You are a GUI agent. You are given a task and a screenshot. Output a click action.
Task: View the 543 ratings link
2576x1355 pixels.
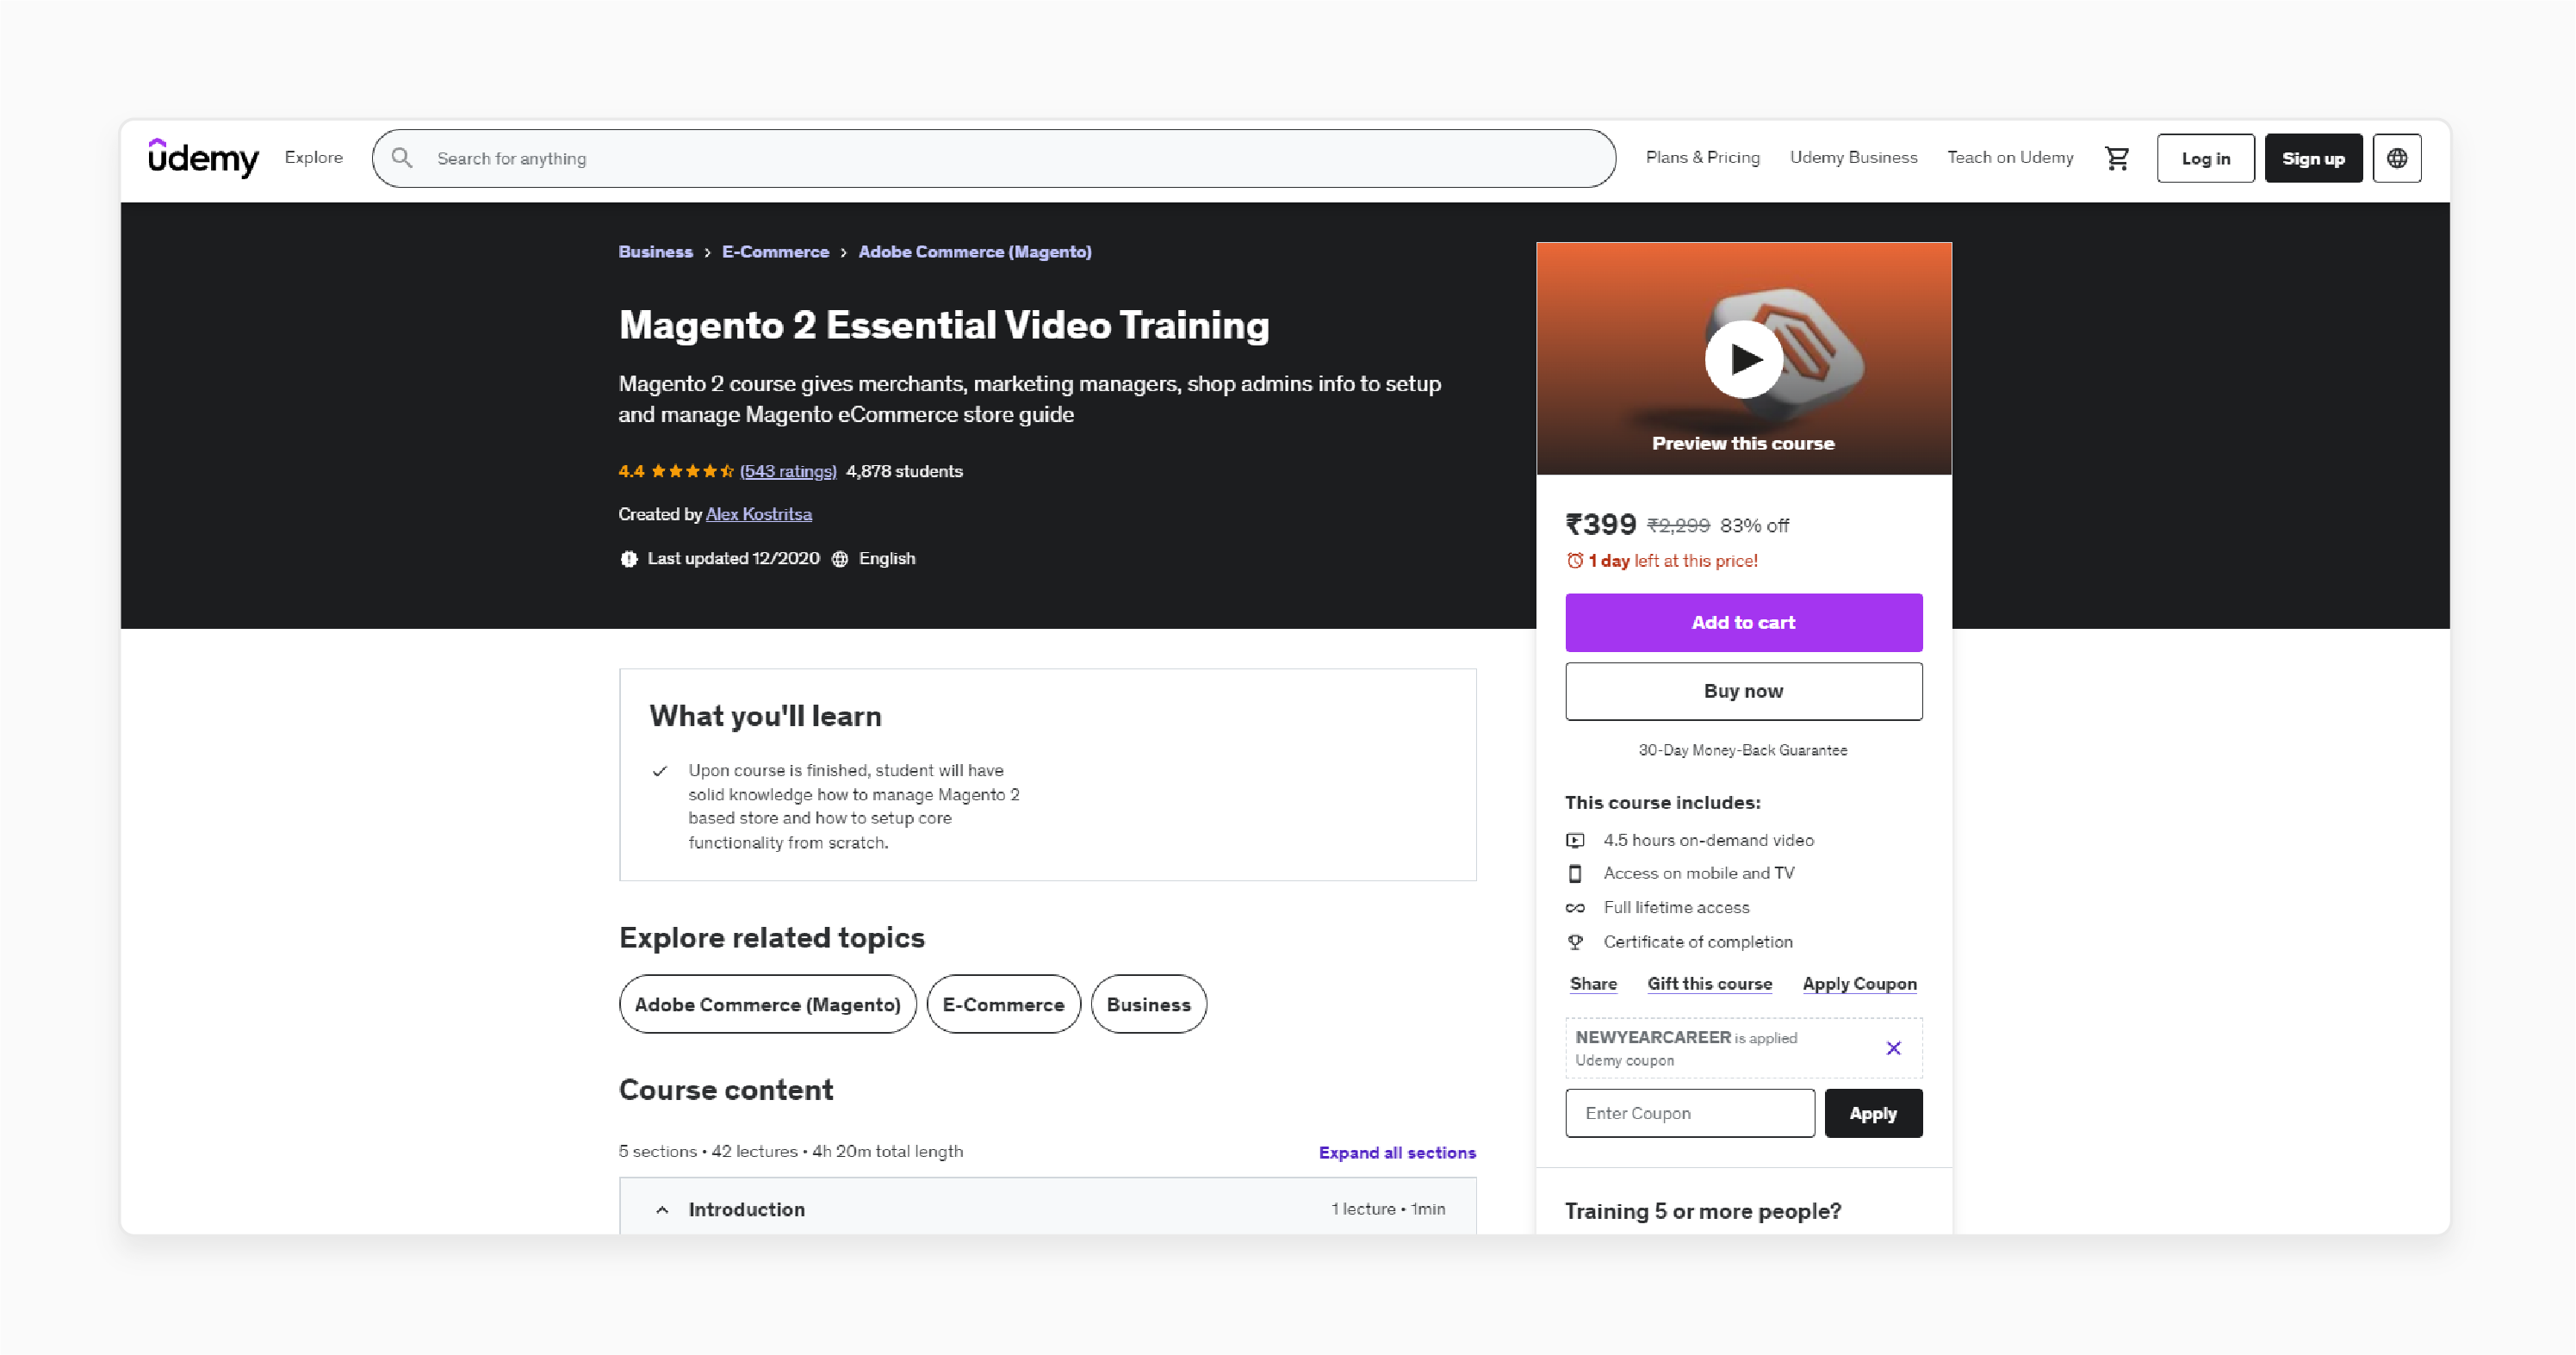788,471
